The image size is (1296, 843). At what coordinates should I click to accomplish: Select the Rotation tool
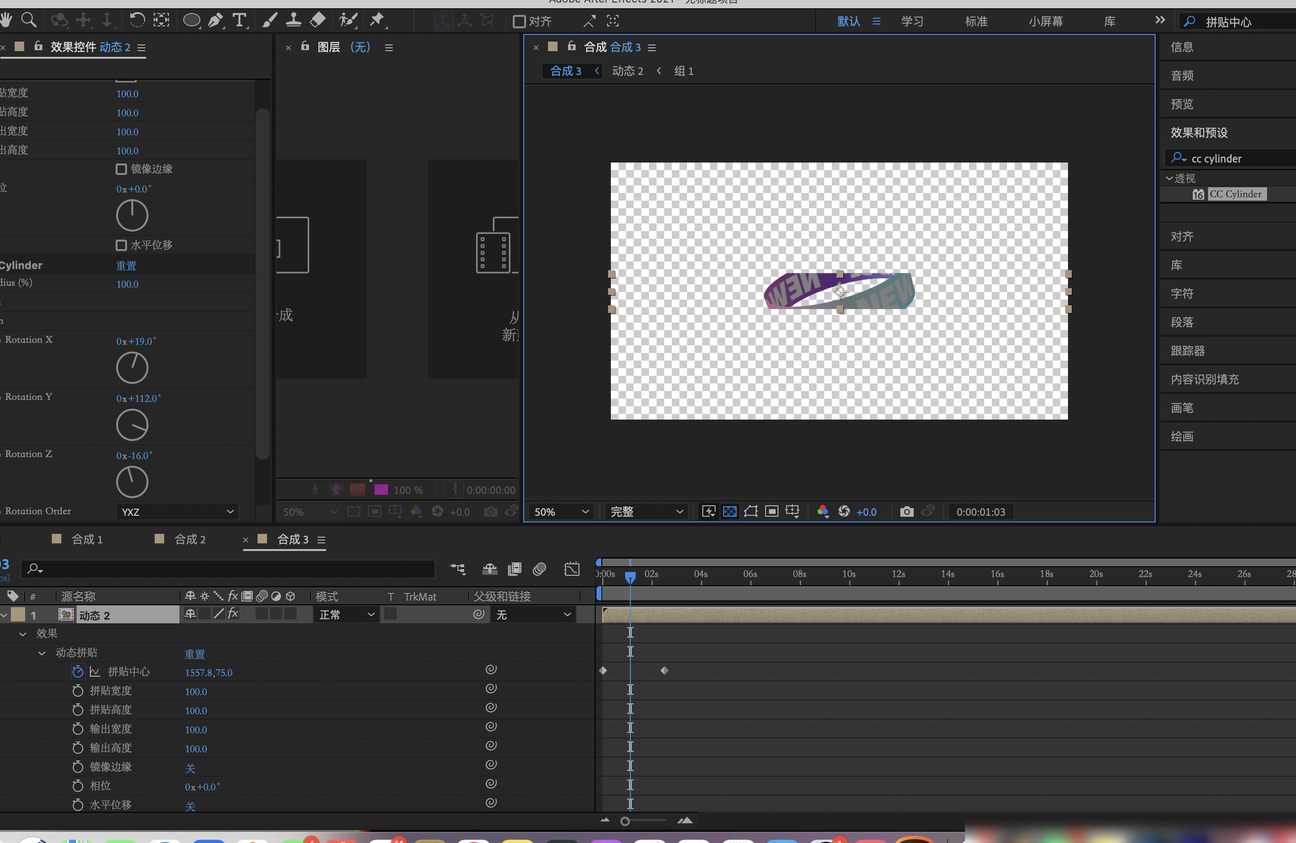[x=137, y=20]
